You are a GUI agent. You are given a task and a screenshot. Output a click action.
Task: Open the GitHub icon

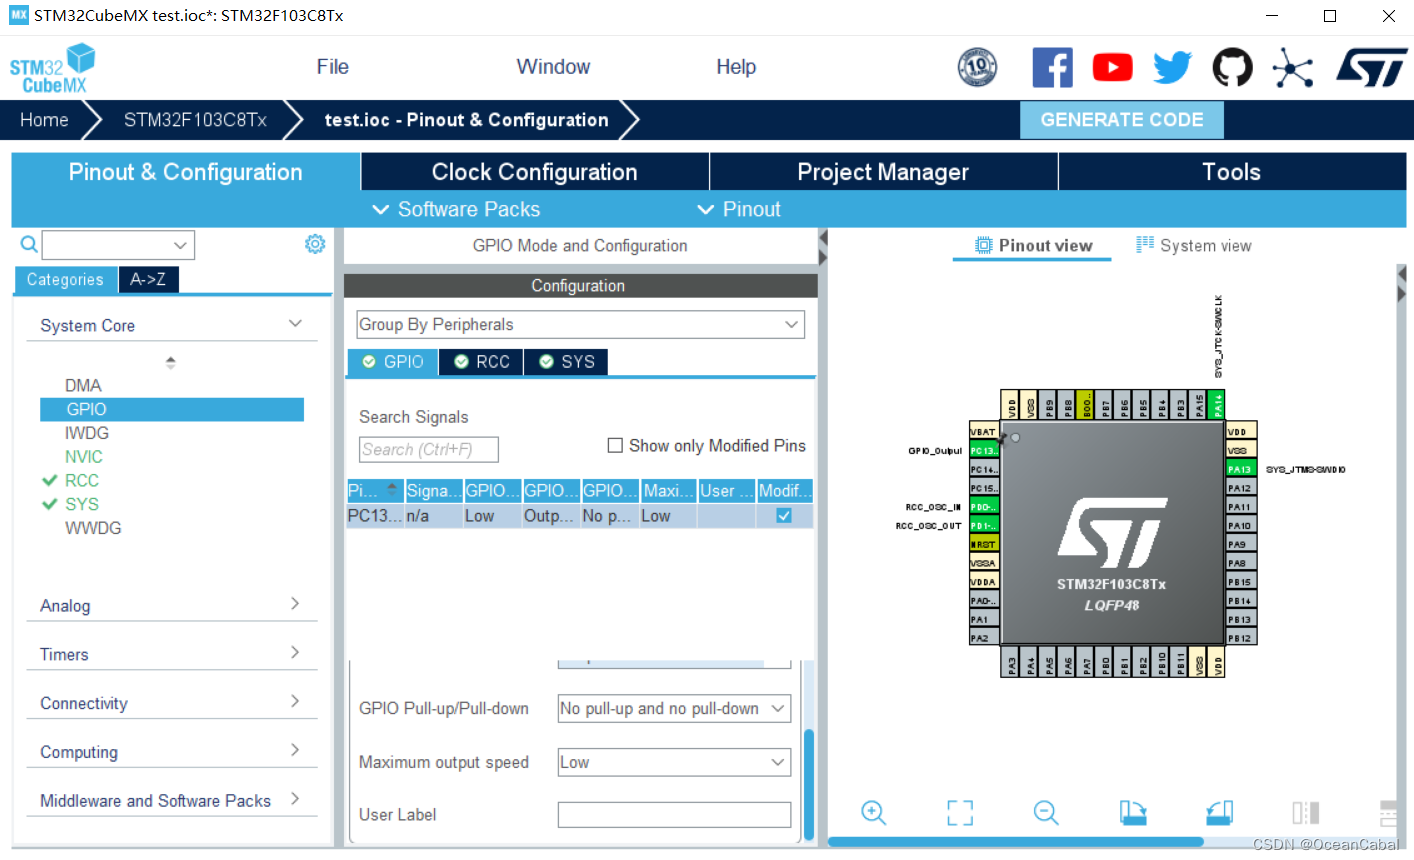click(1232, 68)
